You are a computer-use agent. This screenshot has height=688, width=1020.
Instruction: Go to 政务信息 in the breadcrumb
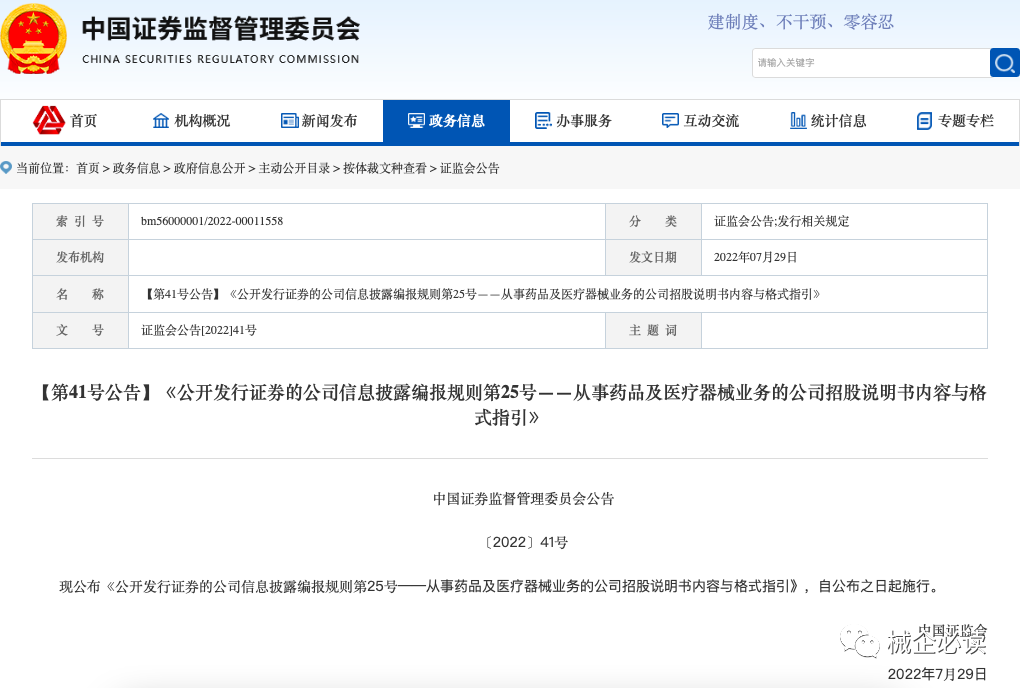(x=137, y=168)
